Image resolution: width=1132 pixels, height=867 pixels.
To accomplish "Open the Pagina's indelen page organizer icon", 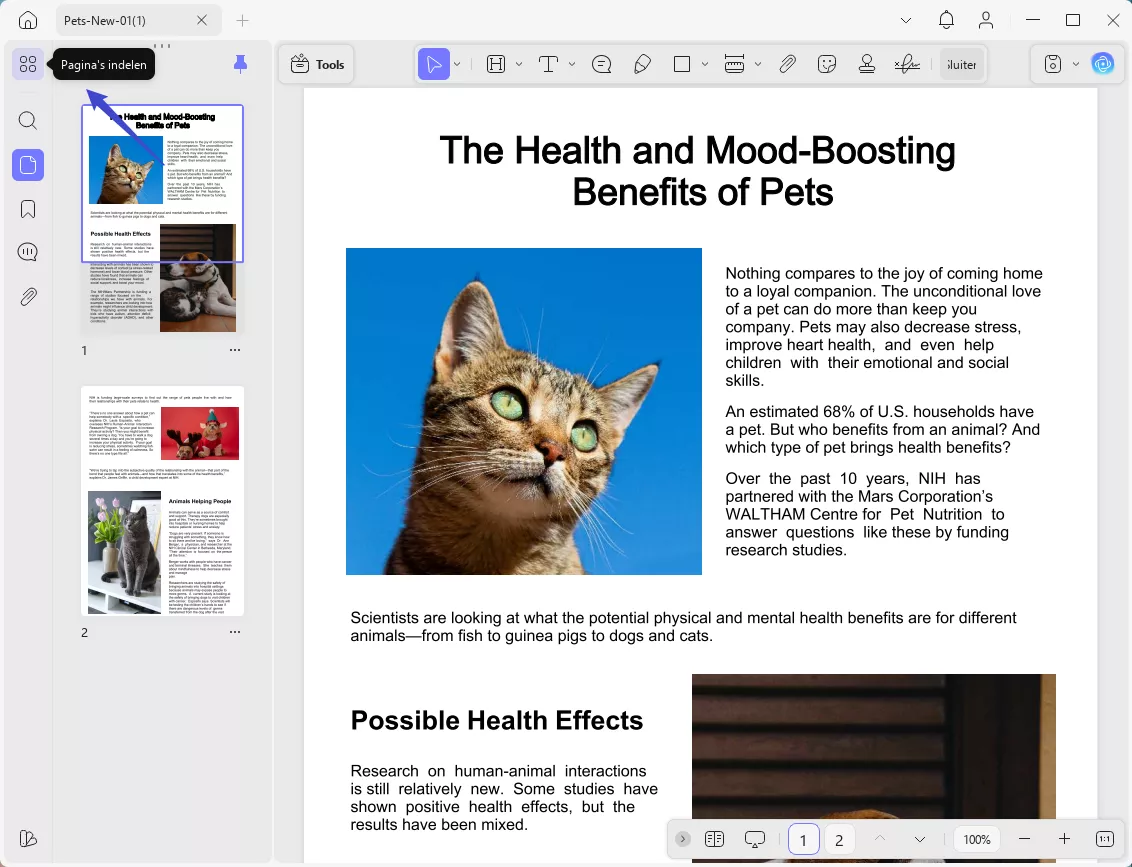I will [x=28, y=65].
